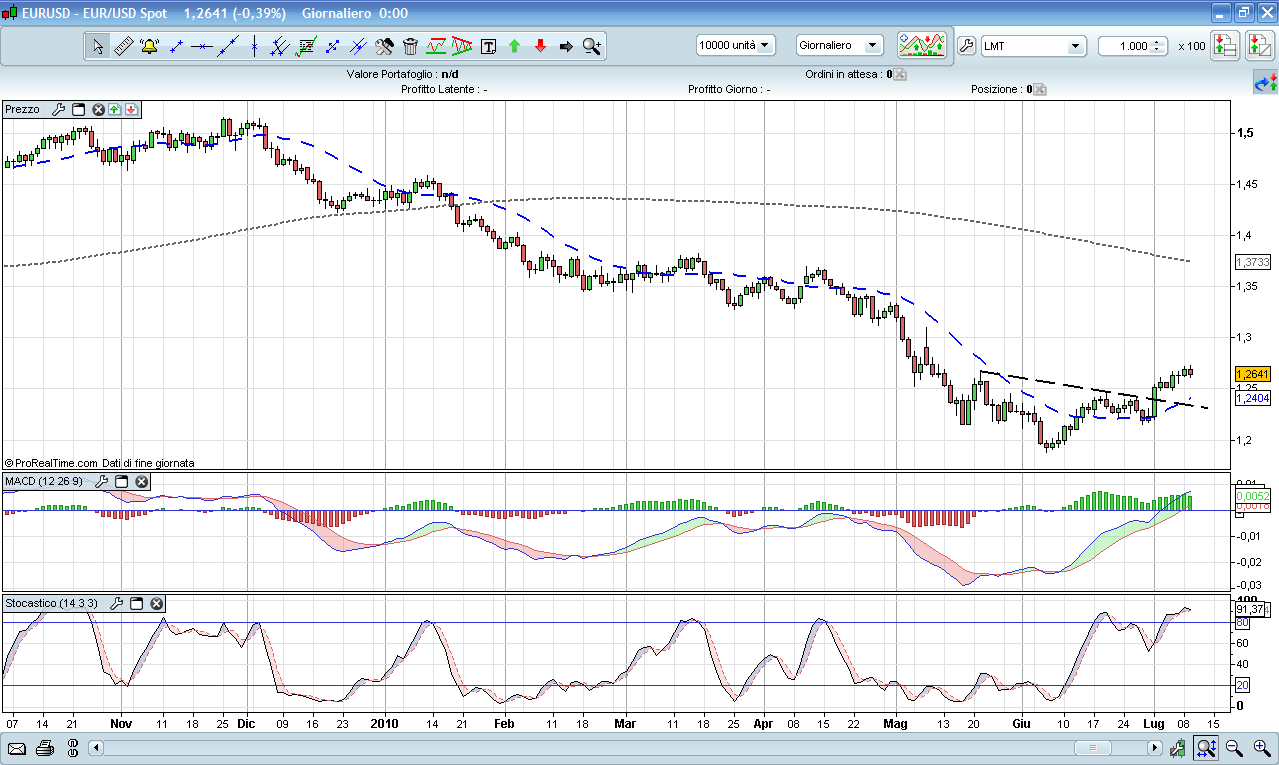
Task: Click the zoom out magnifier at bottom right
Action: (1234, 748)
